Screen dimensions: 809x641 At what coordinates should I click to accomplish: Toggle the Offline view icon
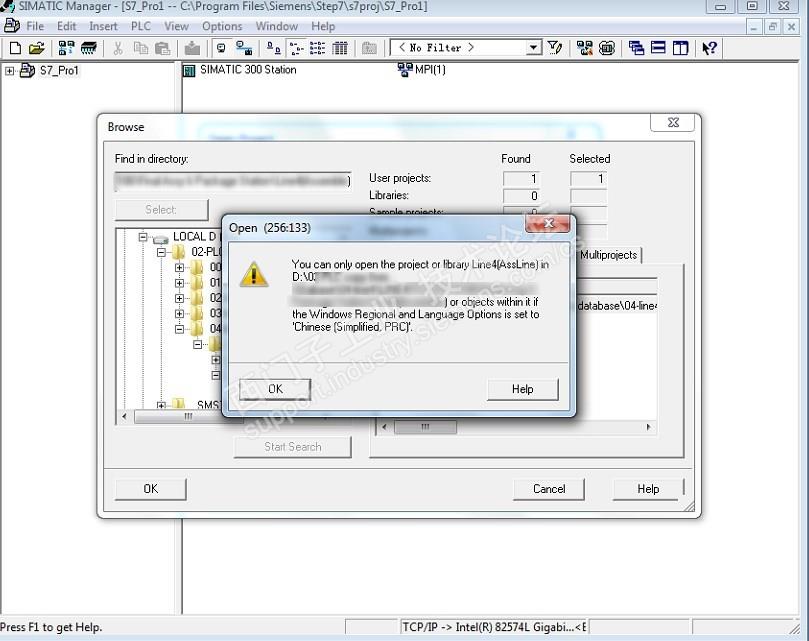tap(244, 49)
